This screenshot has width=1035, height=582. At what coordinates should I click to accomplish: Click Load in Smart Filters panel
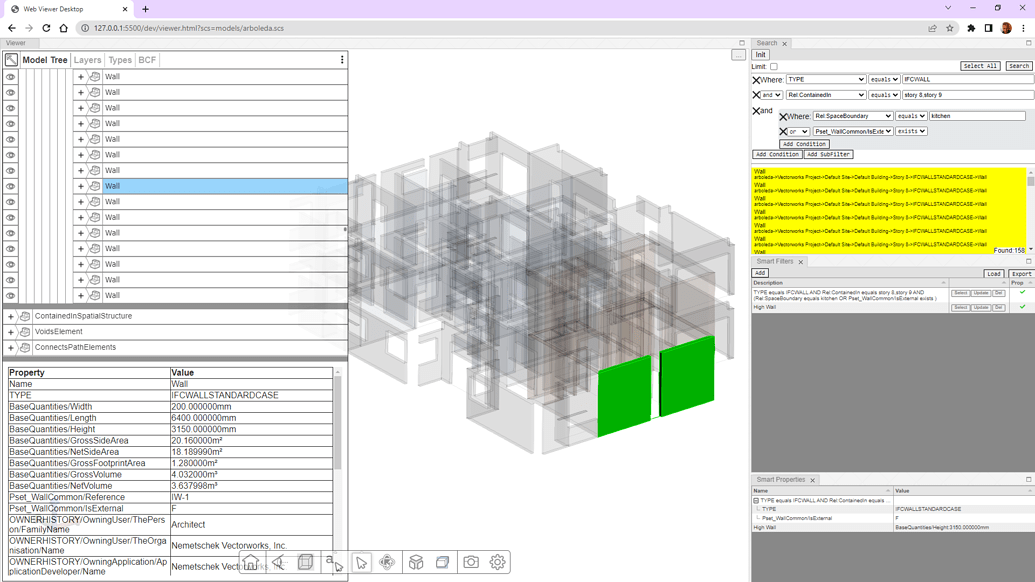point(994,273)
